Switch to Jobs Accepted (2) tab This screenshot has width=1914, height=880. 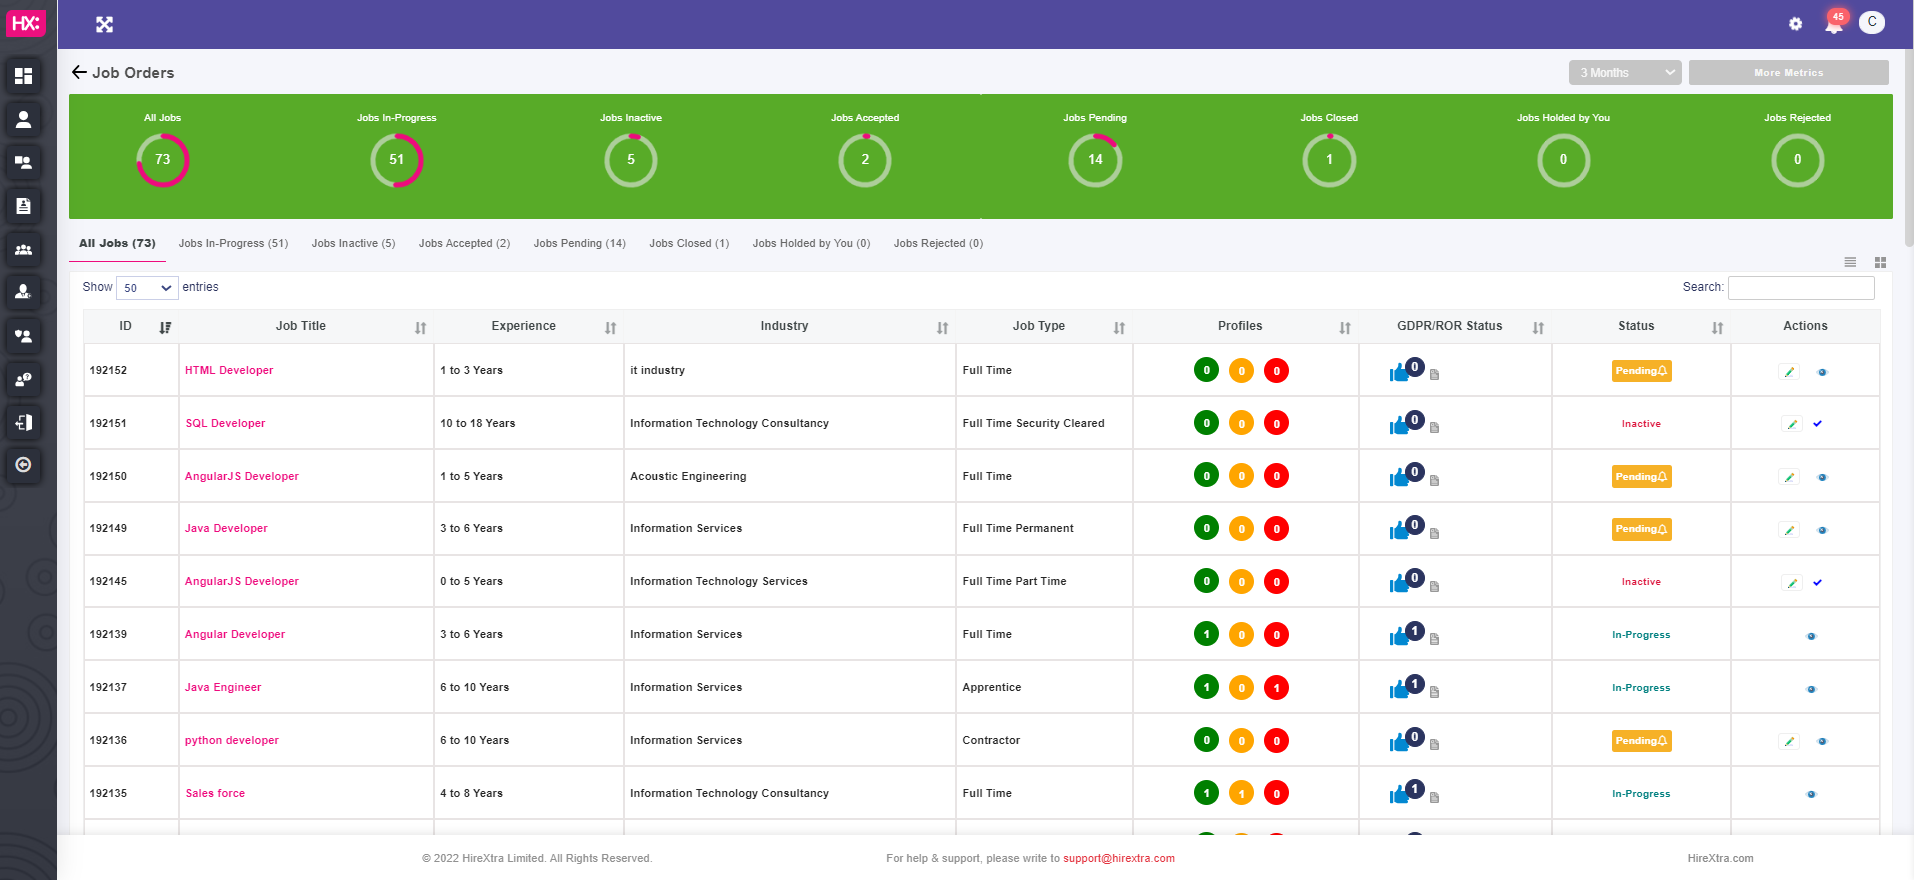click(x=464, y=243)
